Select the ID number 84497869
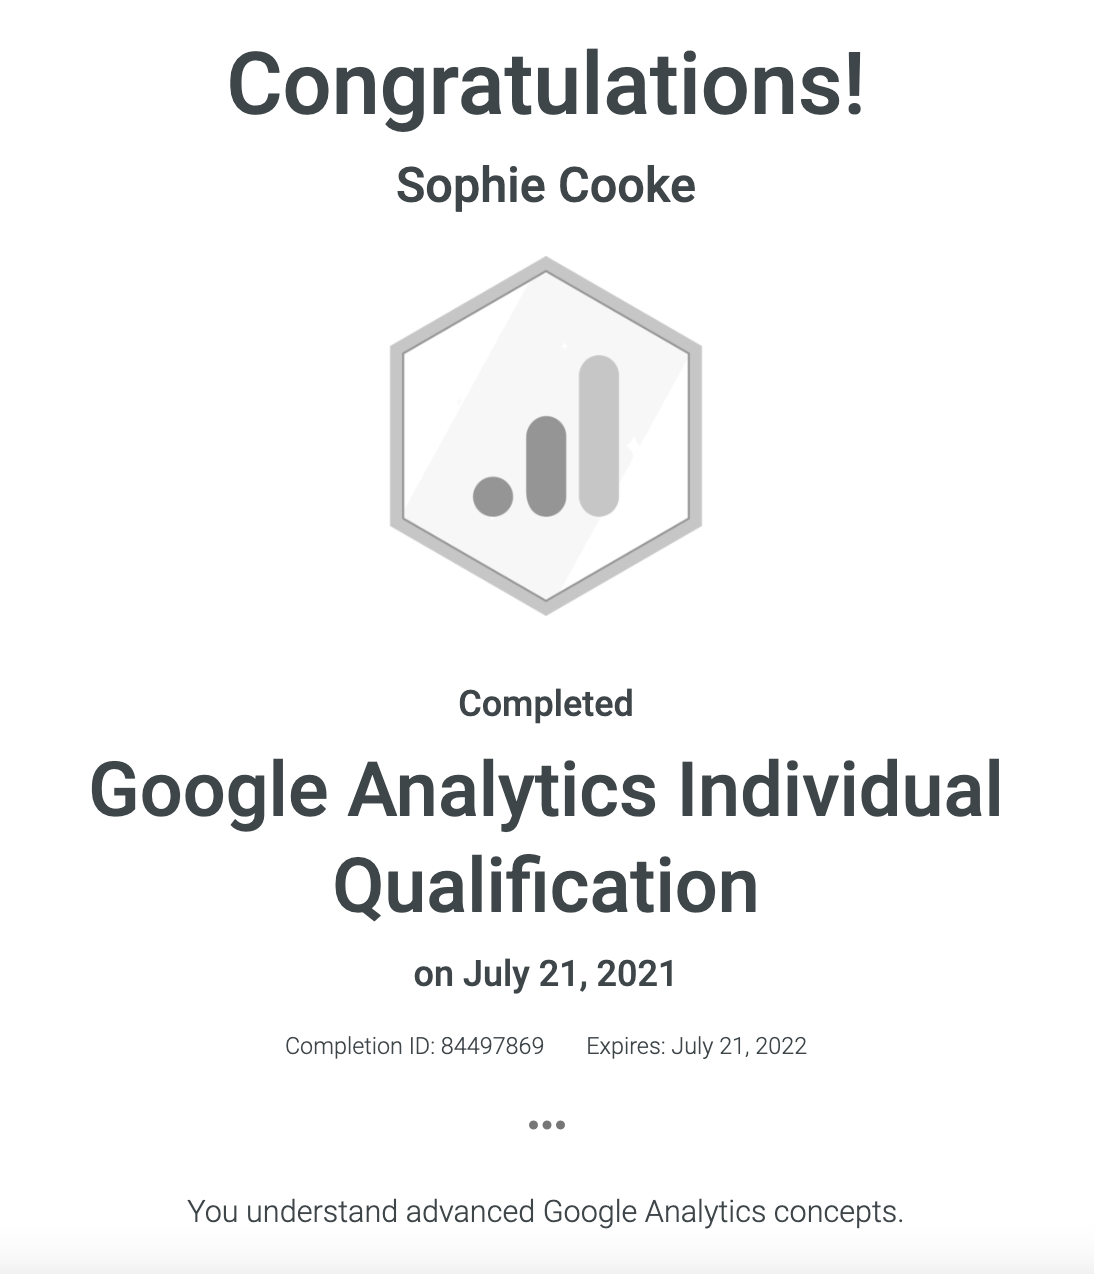Screen dimensions: 1094x1274 pyautogui.click(x=492, y=1047)
